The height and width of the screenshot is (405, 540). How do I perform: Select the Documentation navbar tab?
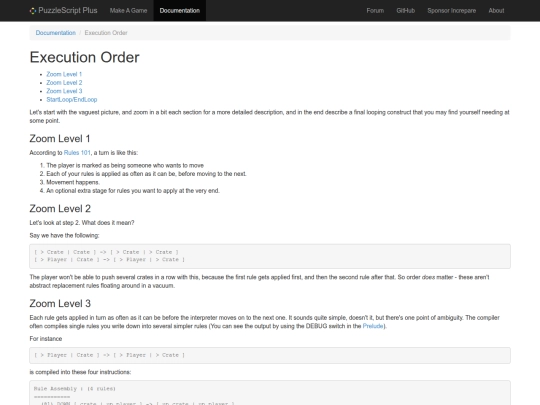coord(180,11)
